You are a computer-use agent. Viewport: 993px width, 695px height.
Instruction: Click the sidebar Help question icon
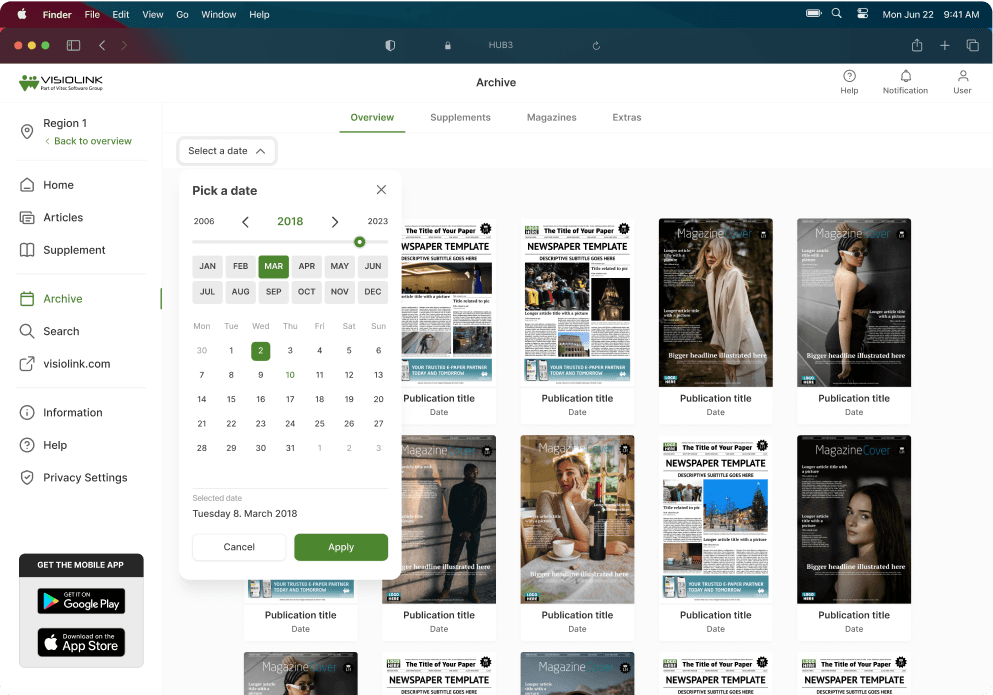click(27, 445)
